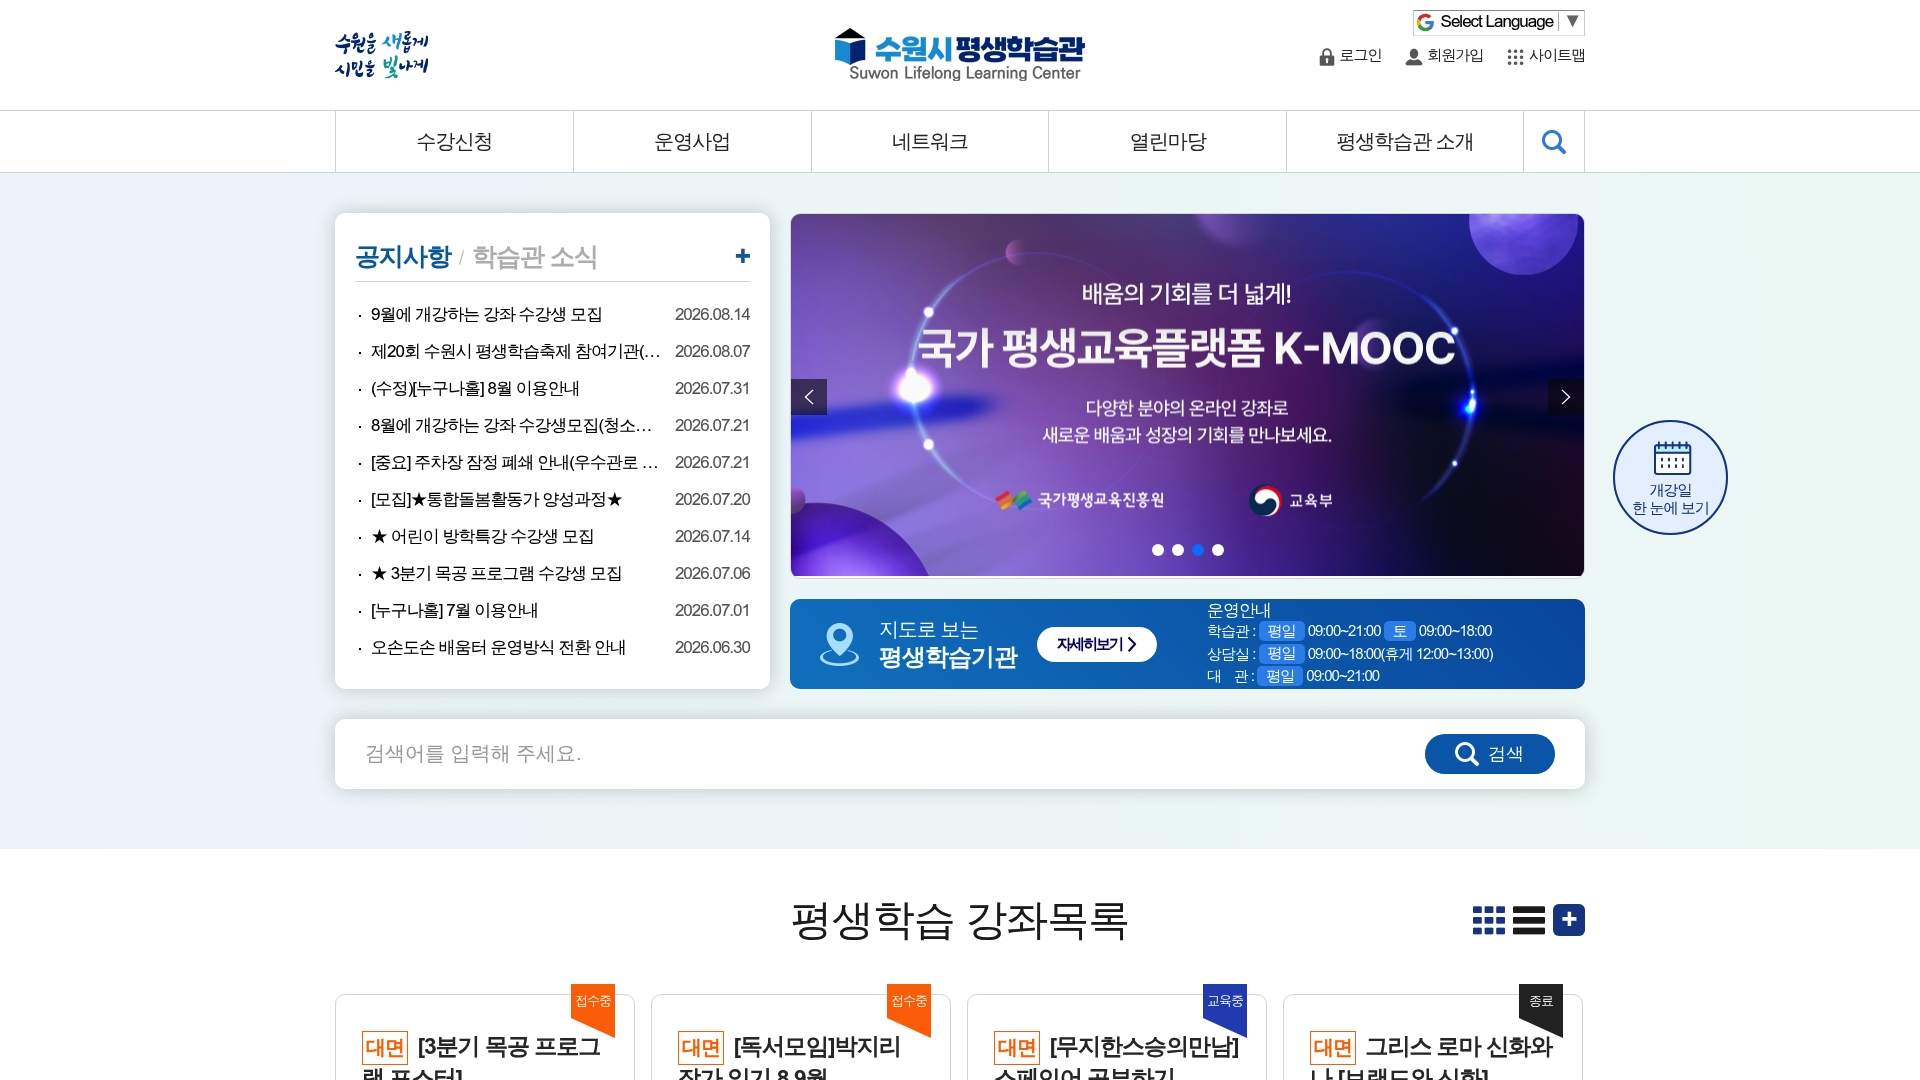1920x1080 pixels.
Task: Open notice ★ 3분기 목공 프로그램 수강생 모집
Action: click(x=496, y=573)
